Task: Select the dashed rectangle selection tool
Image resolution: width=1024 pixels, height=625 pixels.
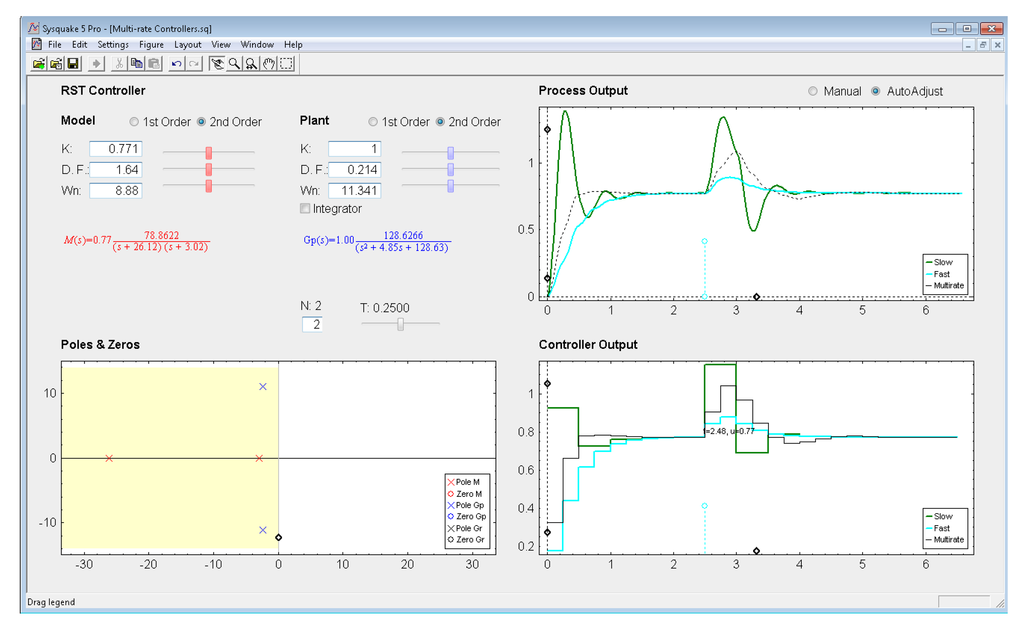Action: click(x=287, y=63)
